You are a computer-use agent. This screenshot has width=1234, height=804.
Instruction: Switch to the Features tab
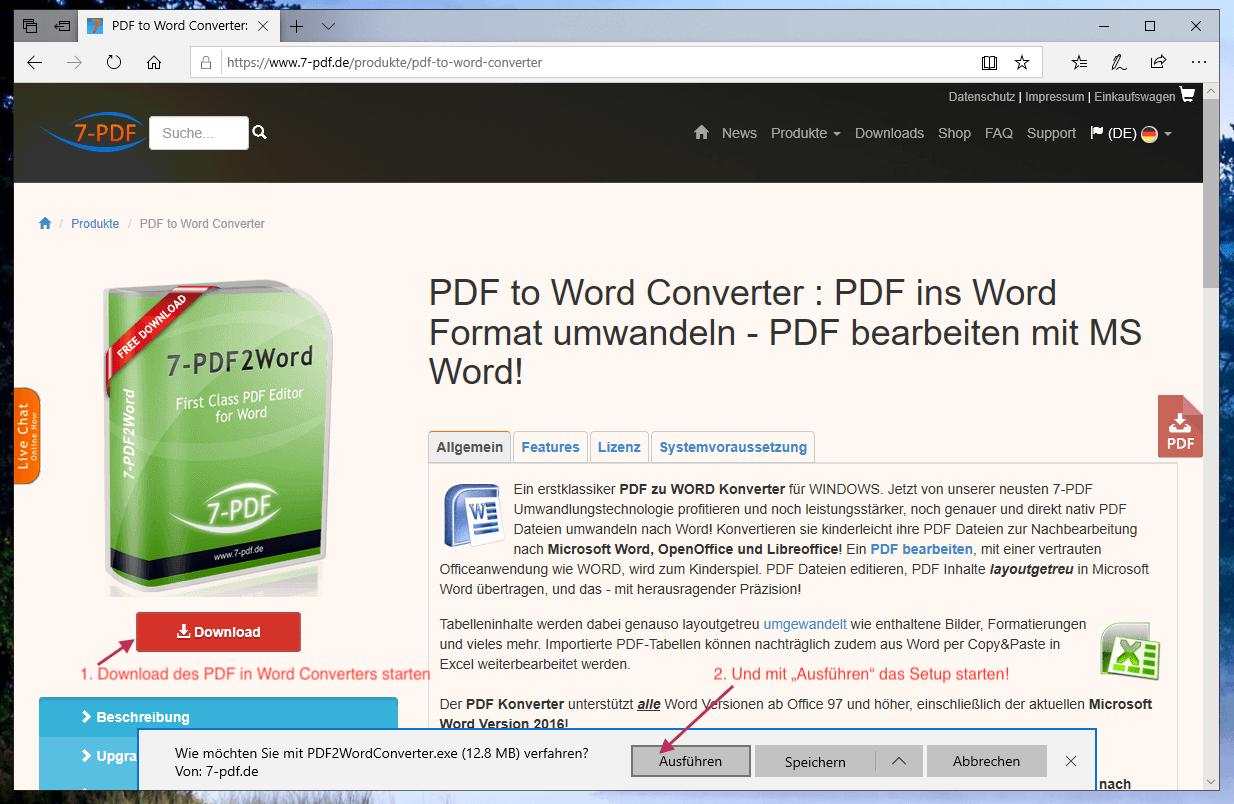click(x=550, y=447)
